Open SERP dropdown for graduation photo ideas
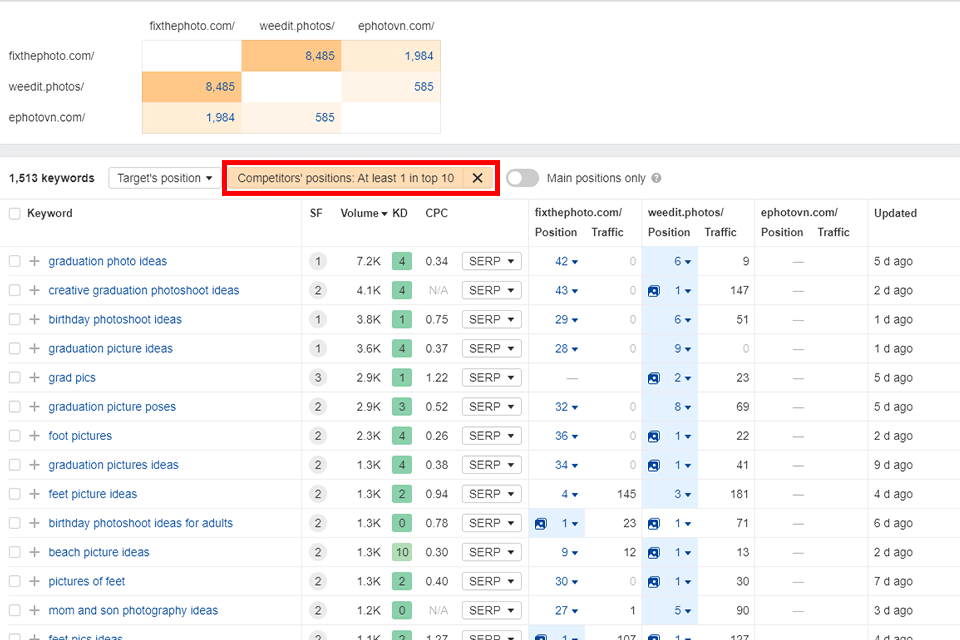Screen dimensions: 960x640 pyautogui.click(x=492, y=261)
